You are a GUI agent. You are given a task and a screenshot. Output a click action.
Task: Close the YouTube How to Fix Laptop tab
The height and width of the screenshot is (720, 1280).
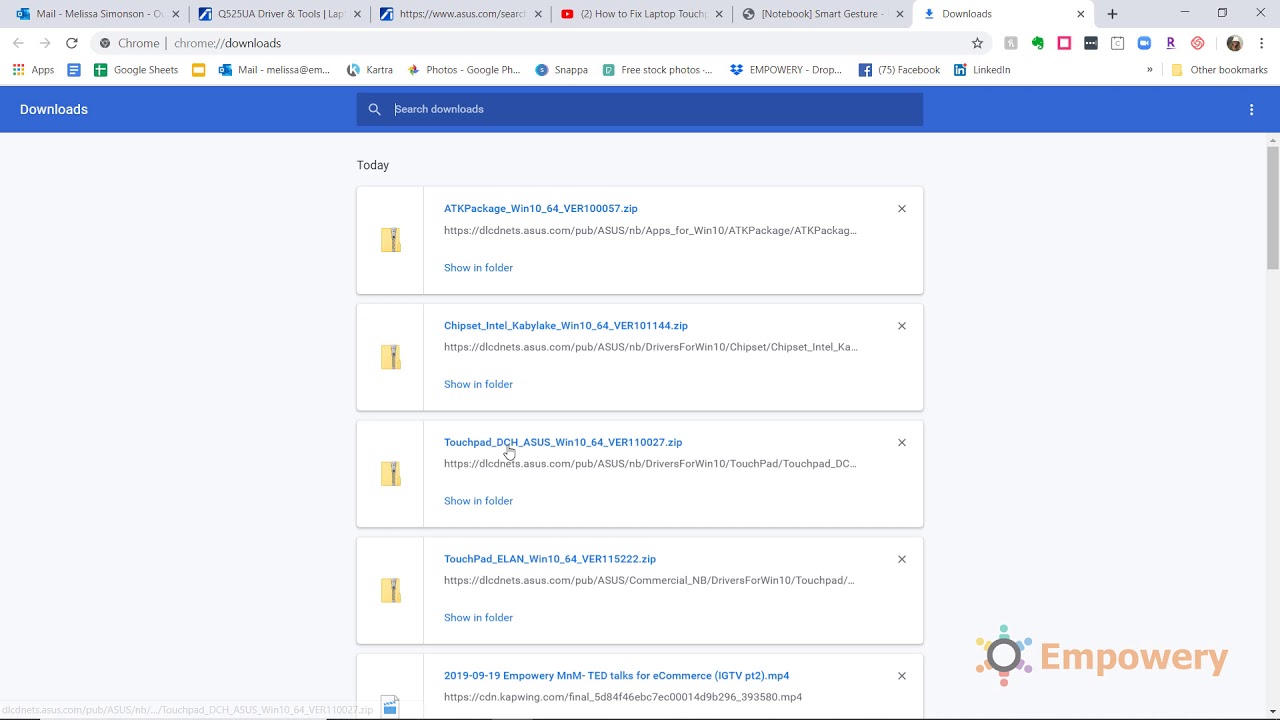[720, 14]
